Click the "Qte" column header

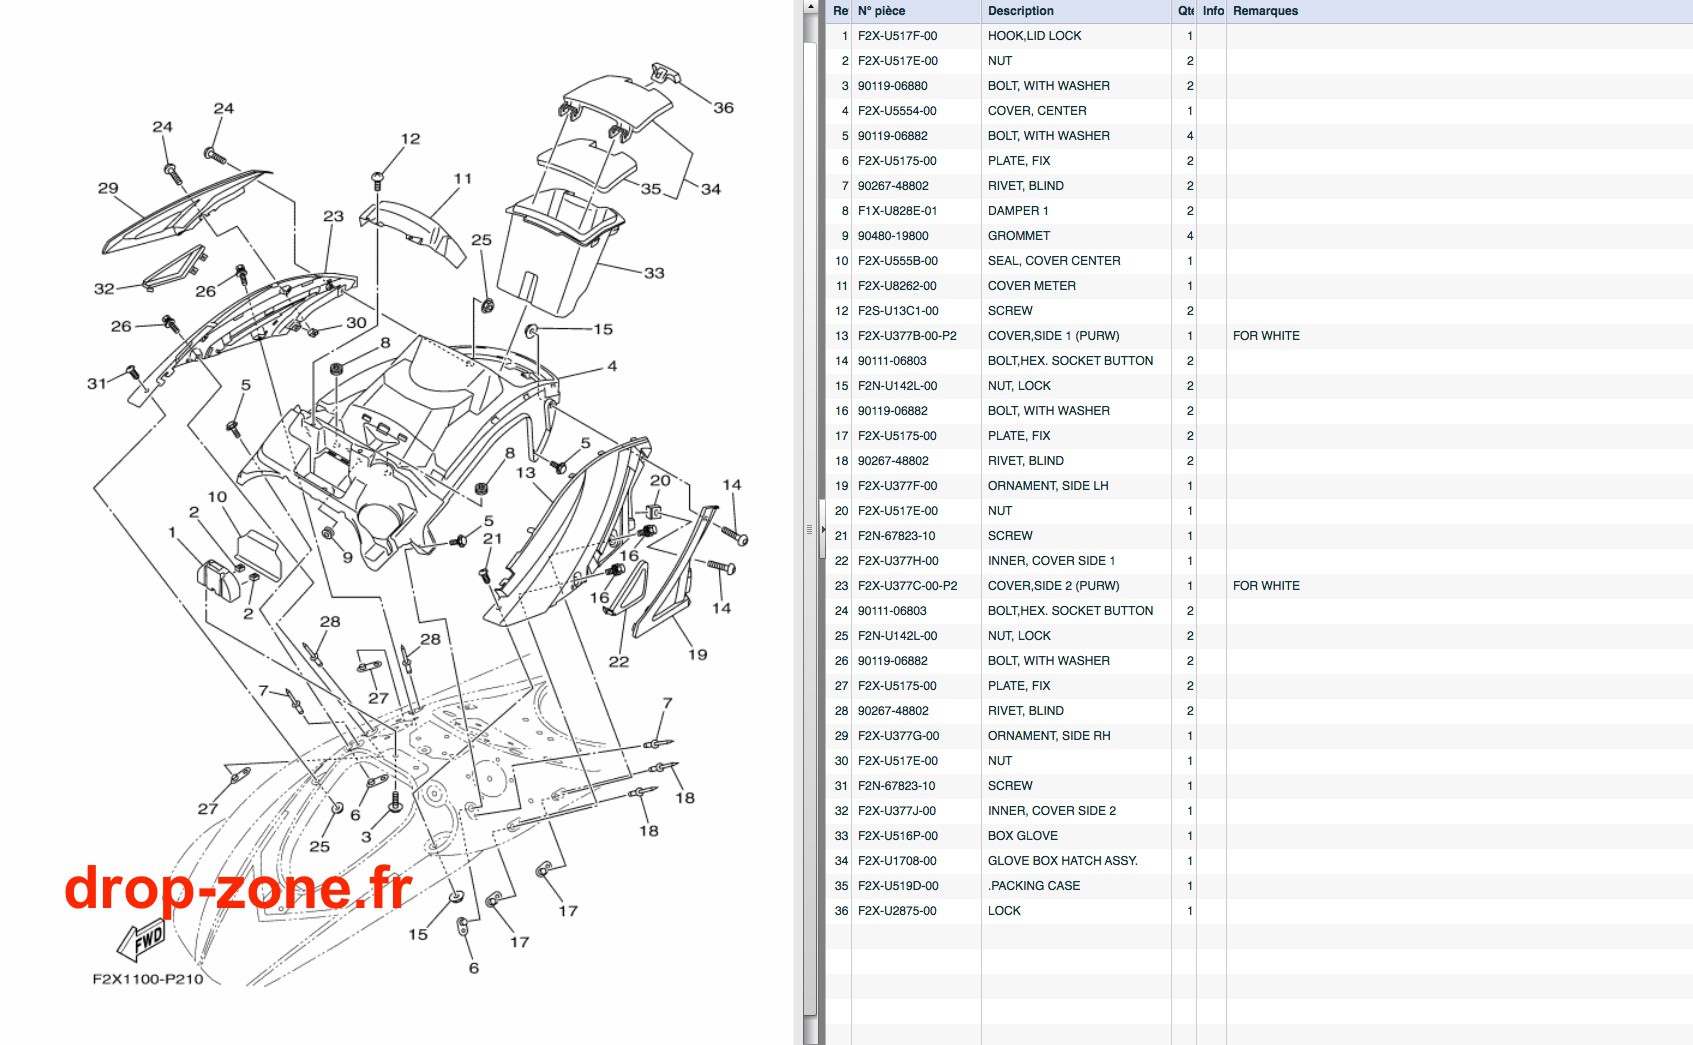[x=1185, y=11]
